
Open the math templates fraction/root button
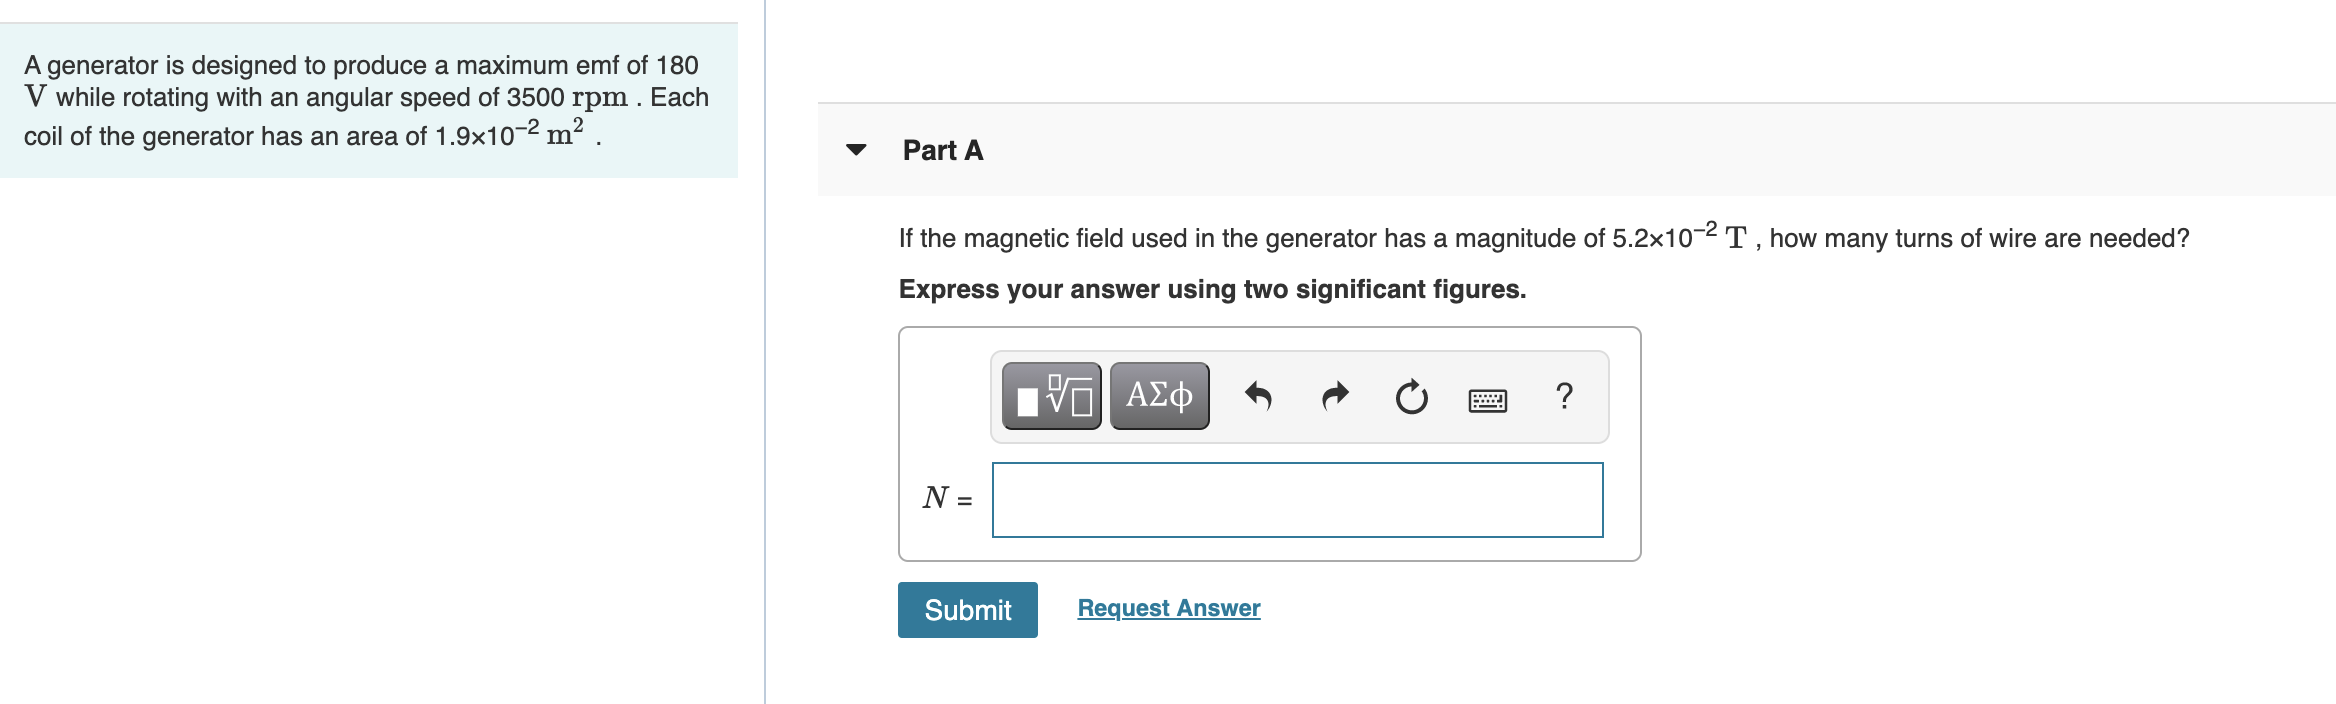(x=1052, y=396)
